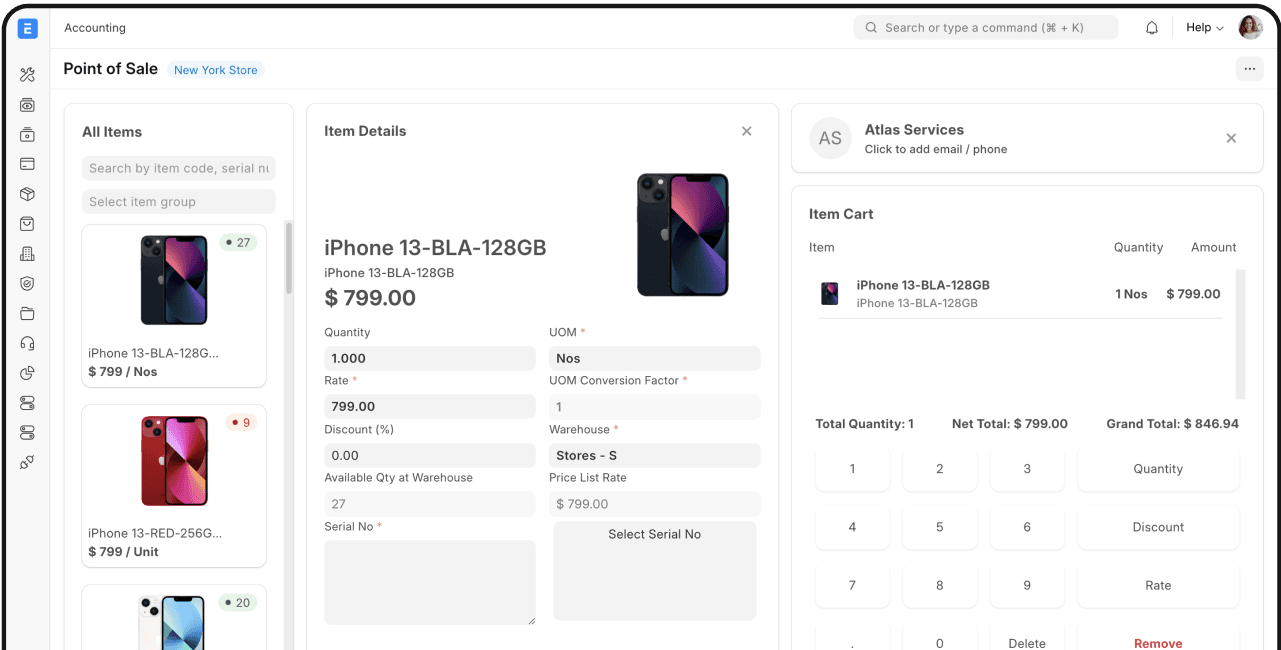Click the All Items list scrollbar
This screenshot has width=1281, height=650.
(289, 260)
